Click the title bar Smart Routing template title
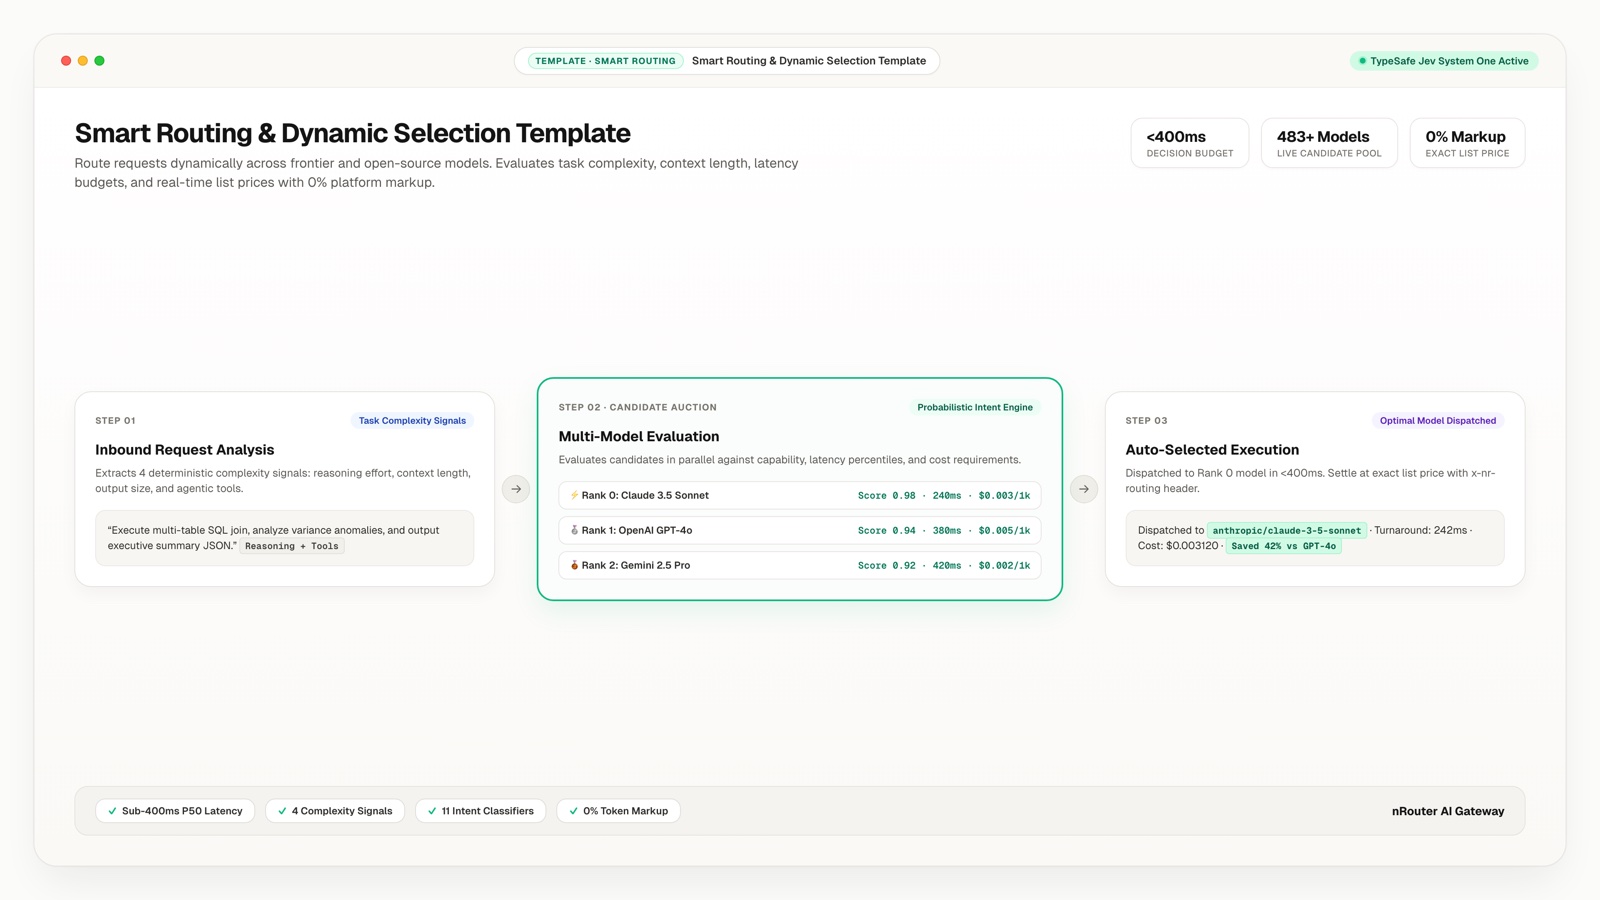This screenshot has height=900, width=1600. coord(809,61)
